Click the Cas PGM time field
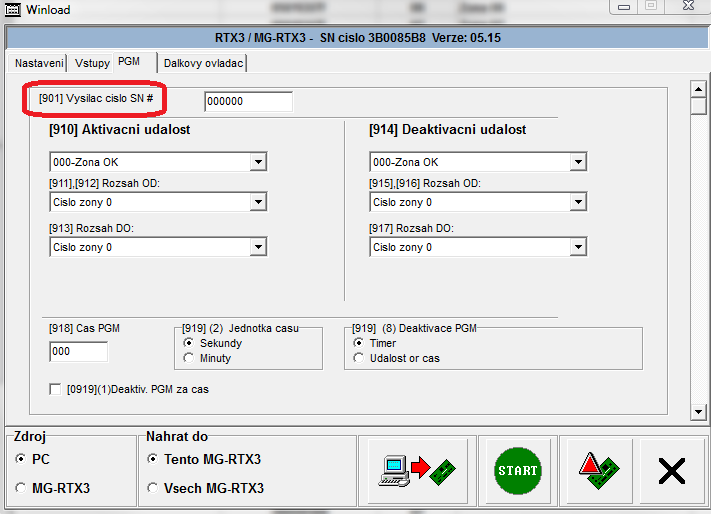This screenshot has width=711, height=514. coord(78,352)
